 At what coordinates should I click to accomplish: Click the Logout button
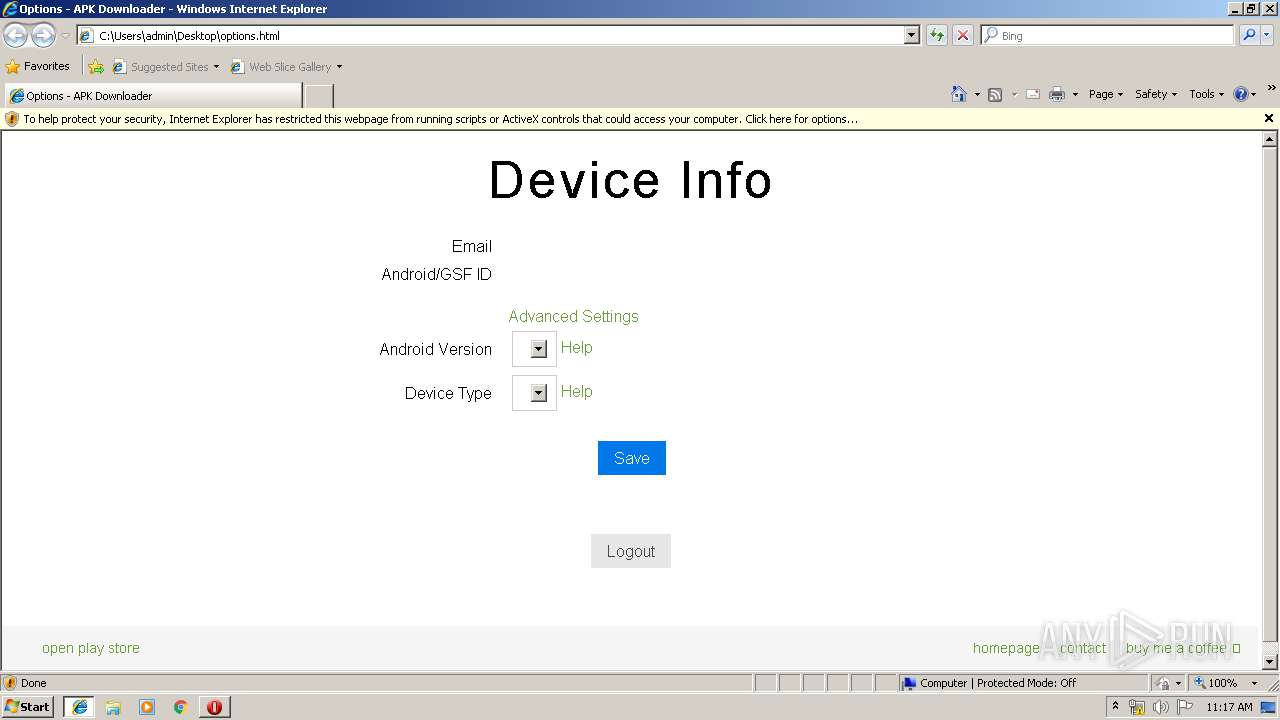click(x=631, y=551)
